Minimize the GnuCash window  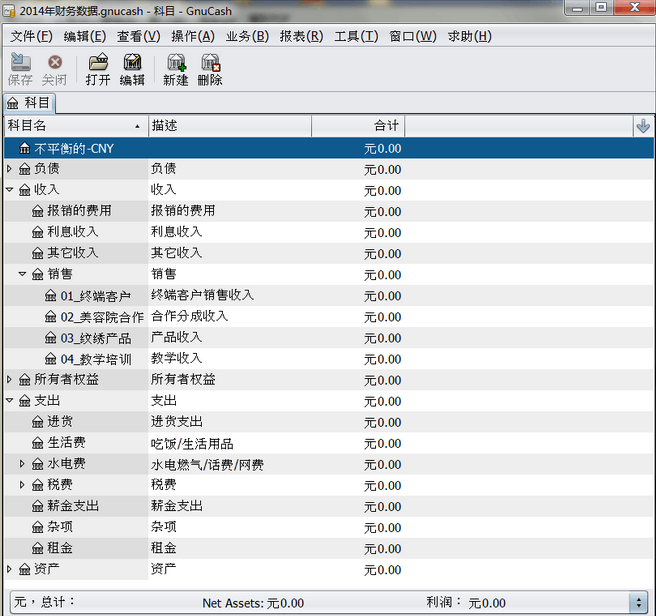point(577,8)
